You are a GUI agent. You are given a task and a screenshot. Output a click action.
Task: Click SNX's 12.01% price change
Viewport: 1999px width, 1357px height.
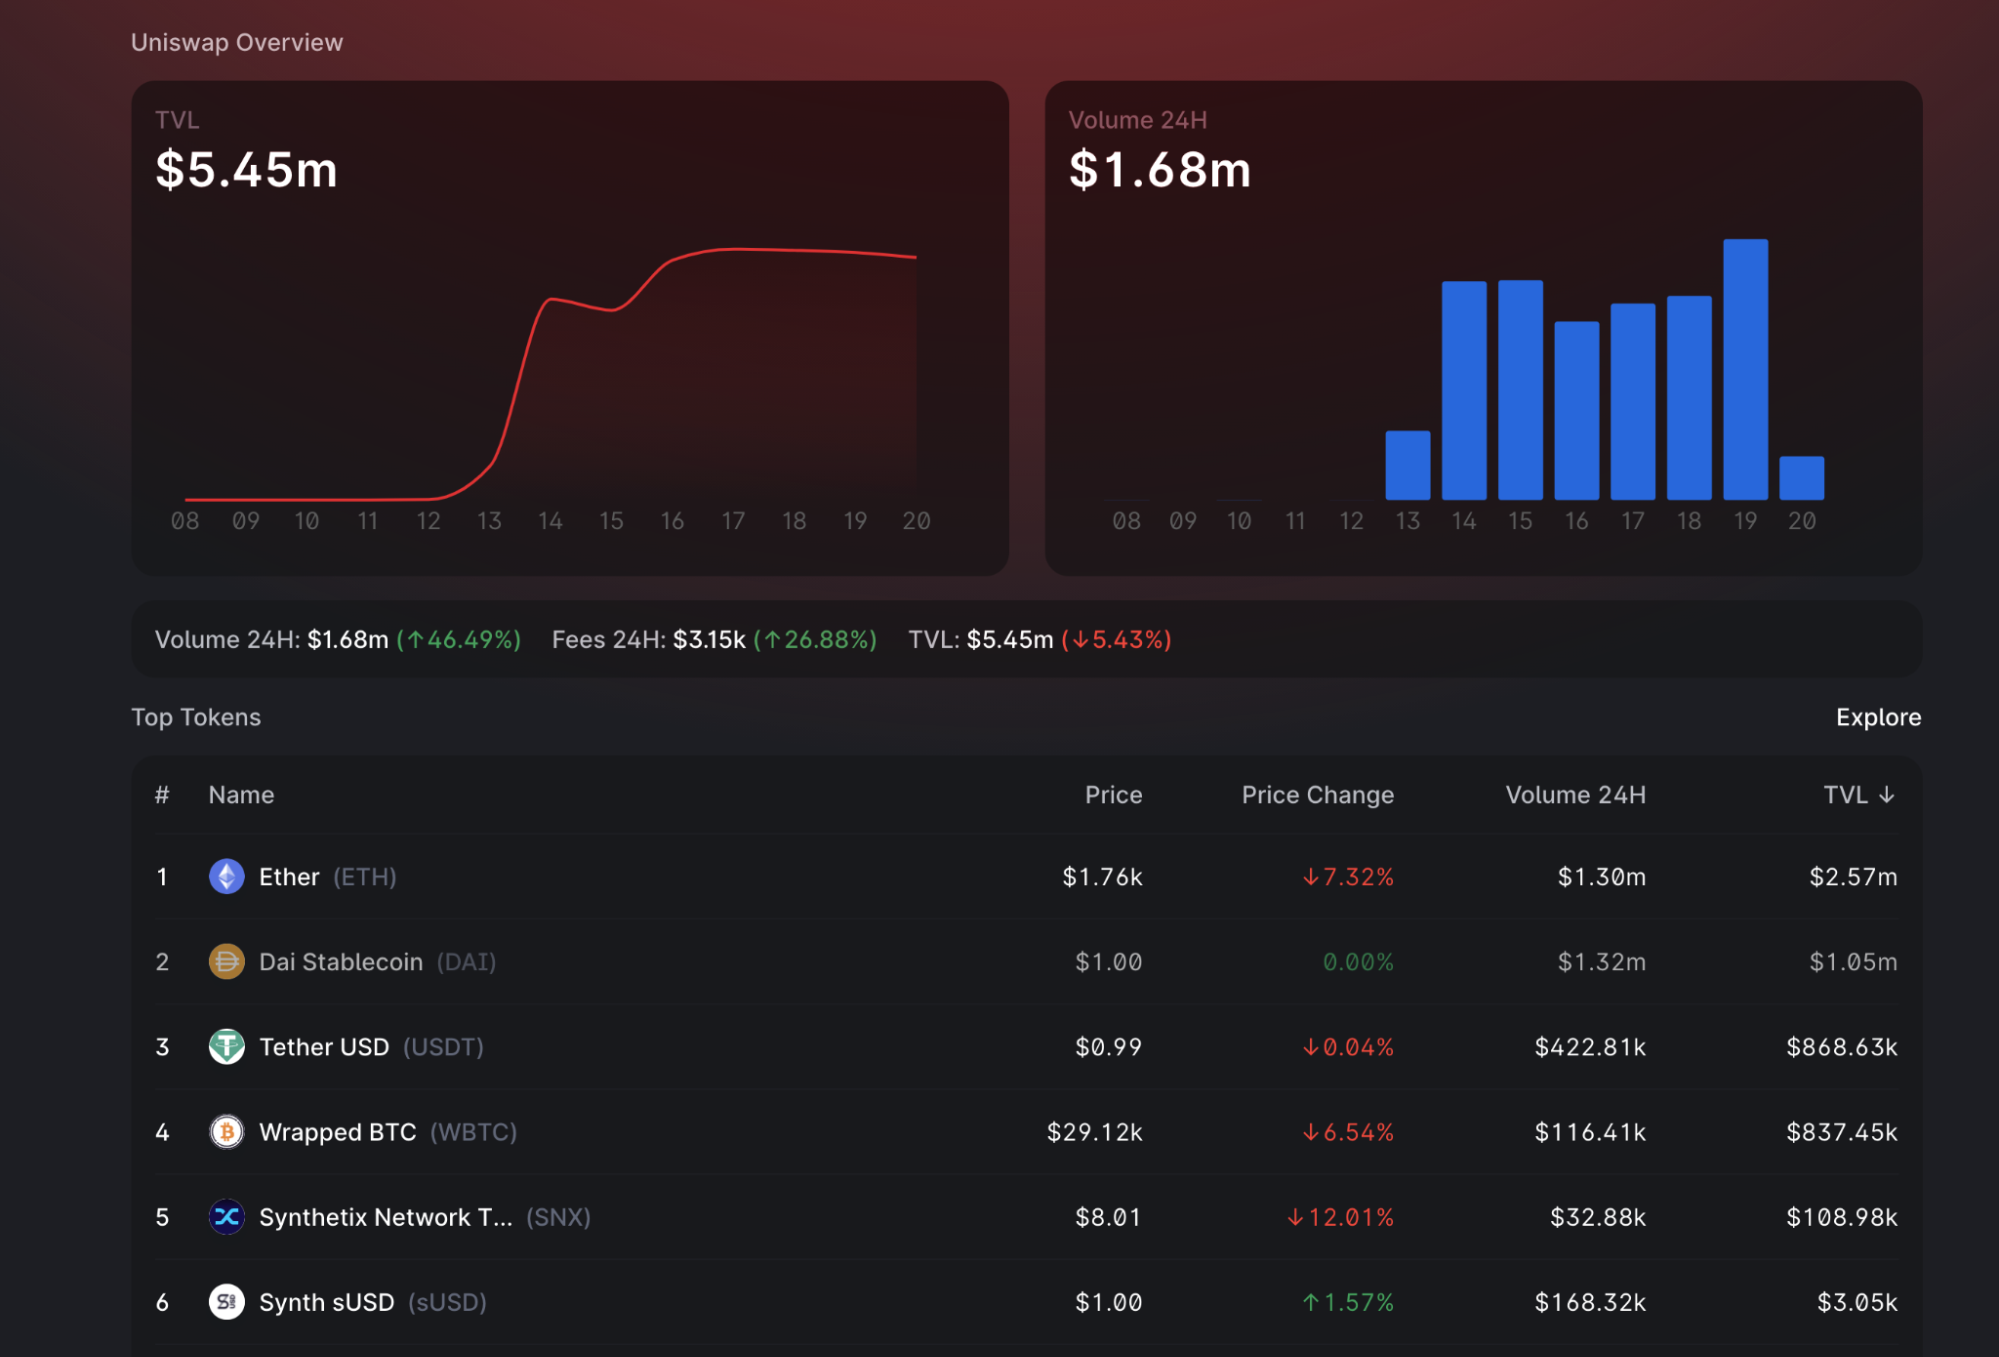1340,1217
